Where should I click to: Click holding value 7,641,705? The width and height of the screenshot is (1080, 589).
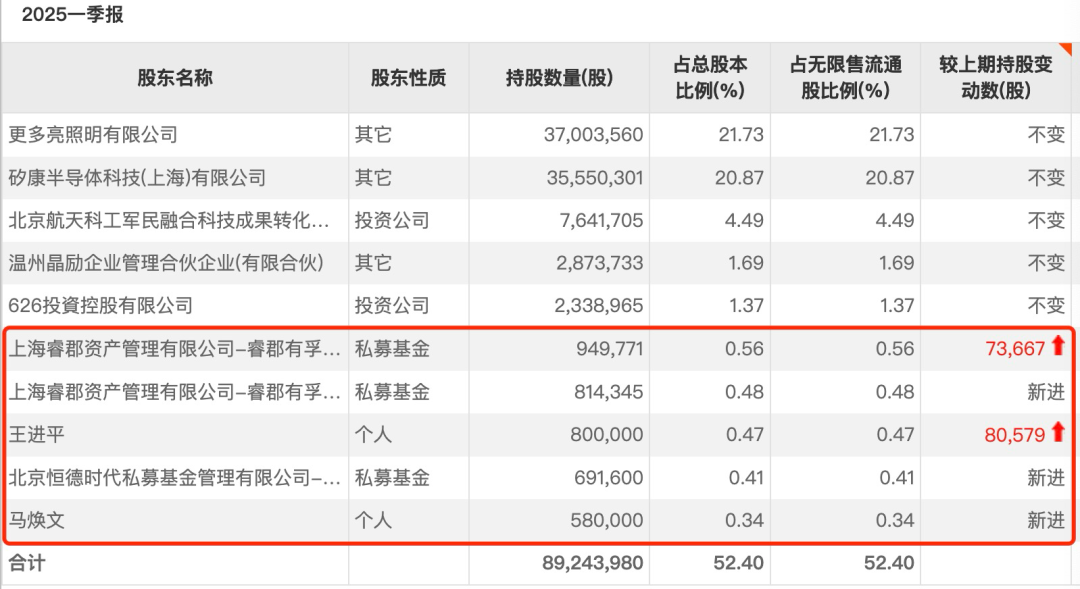601,220
